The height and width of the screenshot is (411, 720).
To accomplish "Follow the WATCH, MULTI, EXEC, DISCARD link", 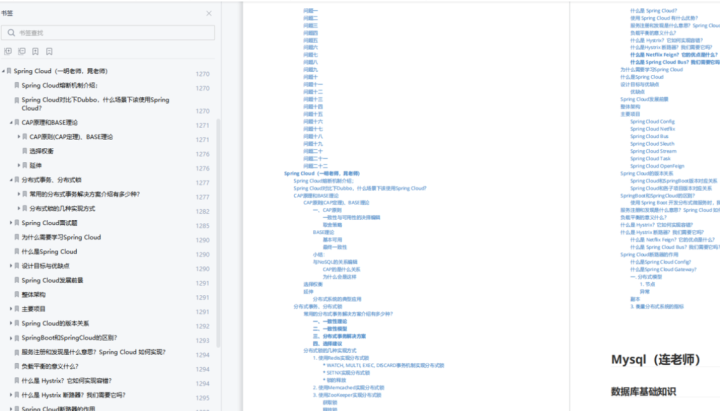I will [x=384, y=366].
